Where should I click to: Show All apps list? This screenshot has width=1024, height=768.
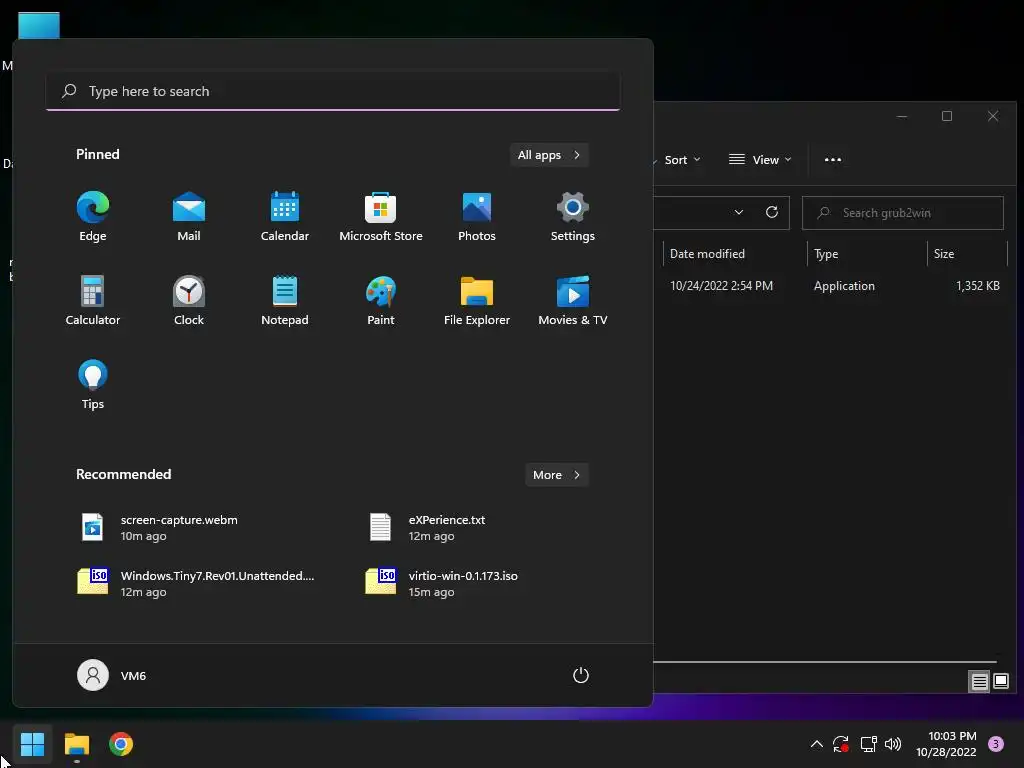click(x=549, y=155)
